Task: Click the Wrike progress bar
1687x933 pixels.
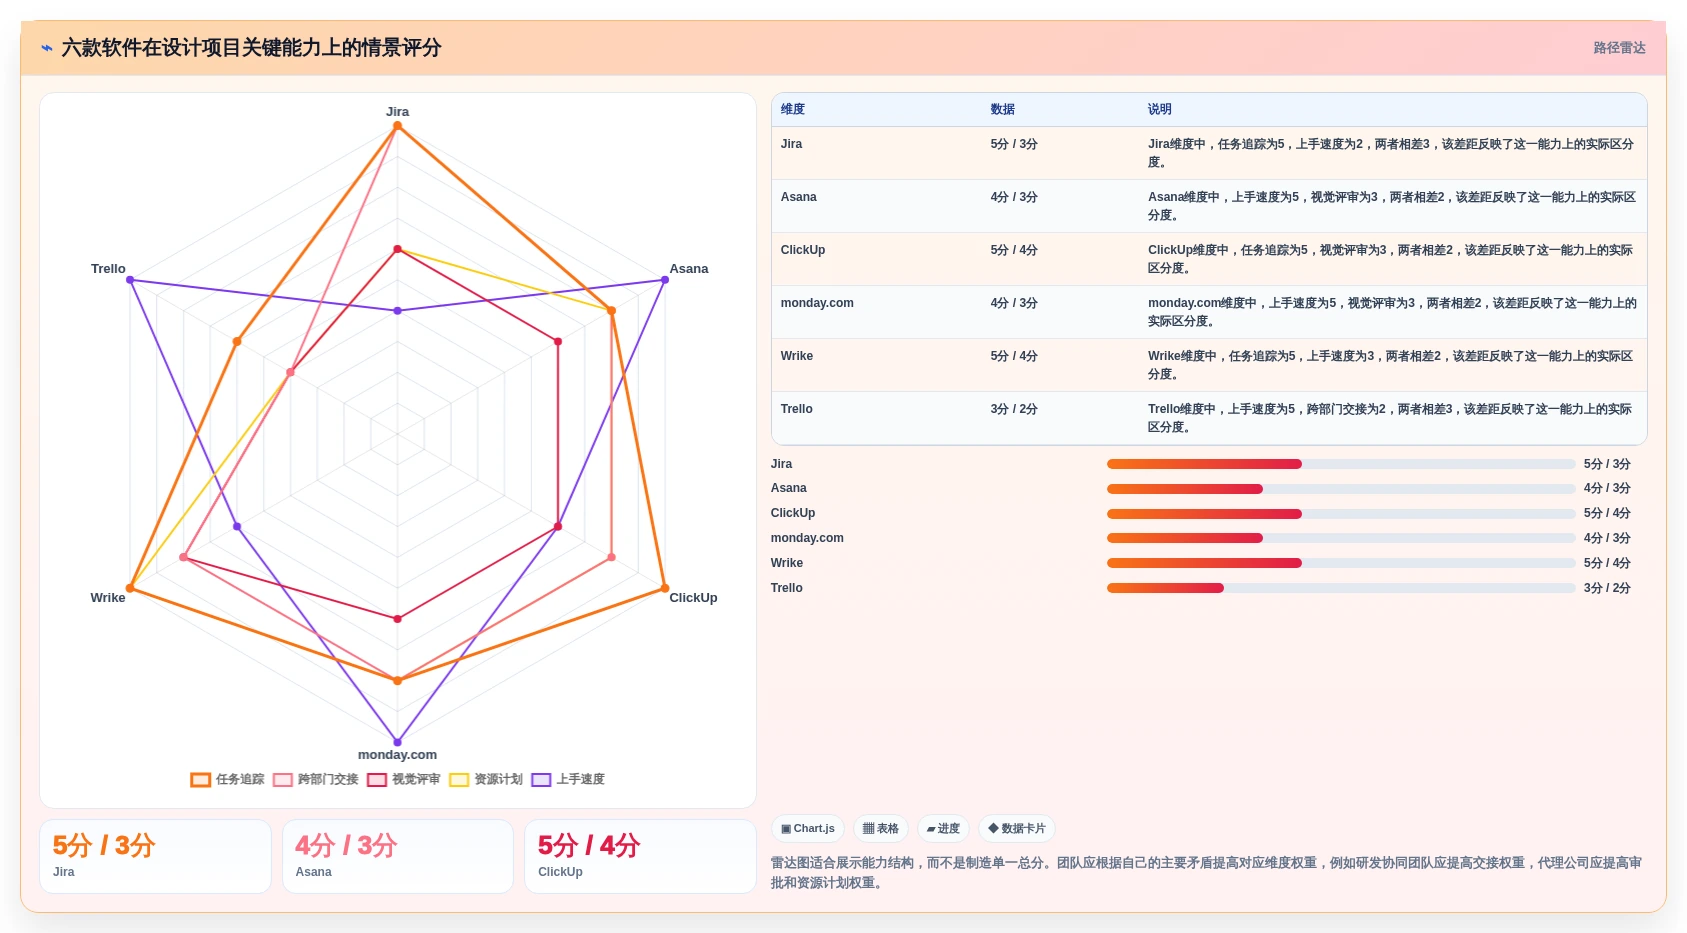Action: point(1341,563)
